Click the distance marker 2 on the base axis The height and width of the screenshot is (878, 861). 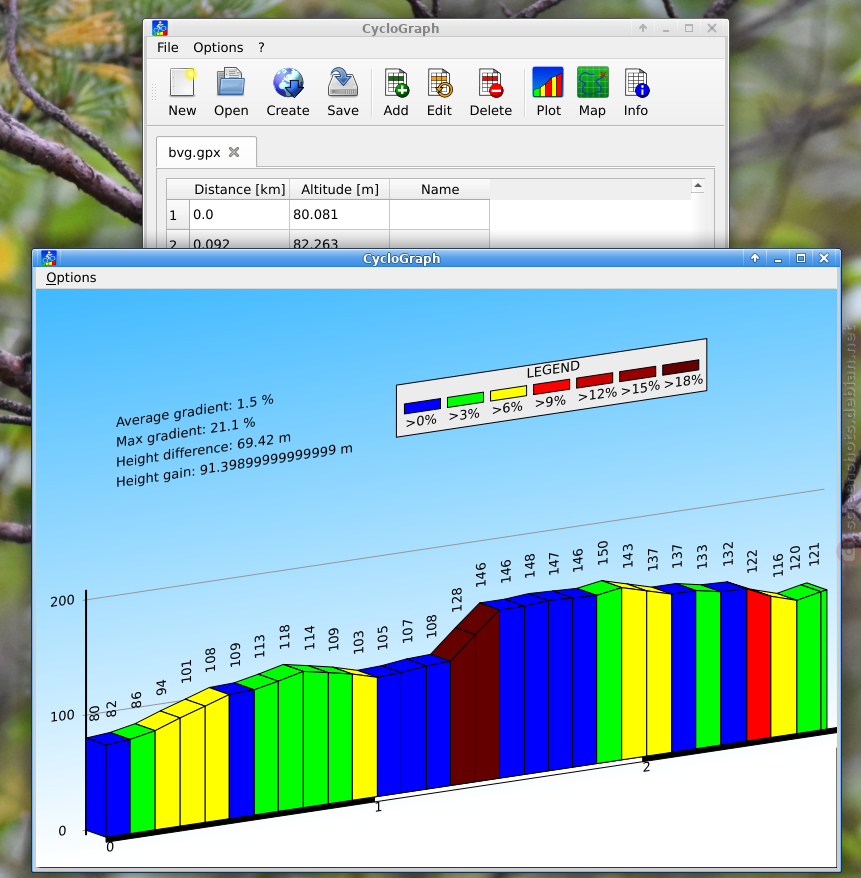point(646,767)
